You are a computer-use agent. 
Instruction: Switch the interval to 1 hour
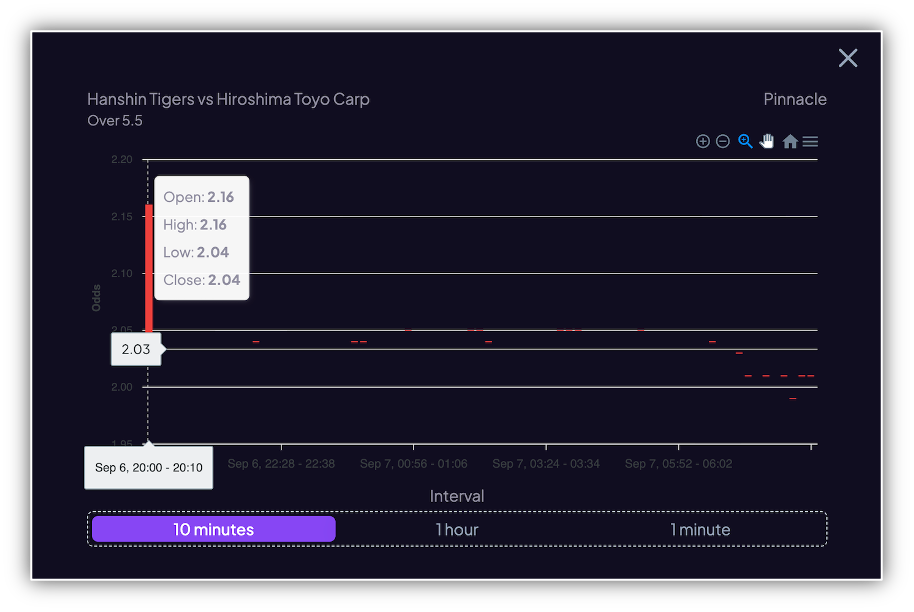(457, 529)
